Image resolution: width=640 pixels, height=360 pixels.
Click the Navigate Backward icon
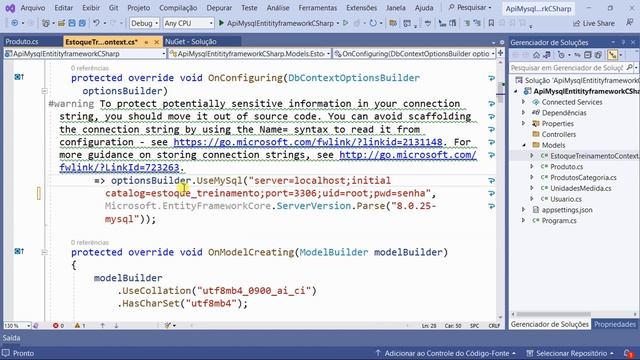pyautogui.click(x=15, y=23)
